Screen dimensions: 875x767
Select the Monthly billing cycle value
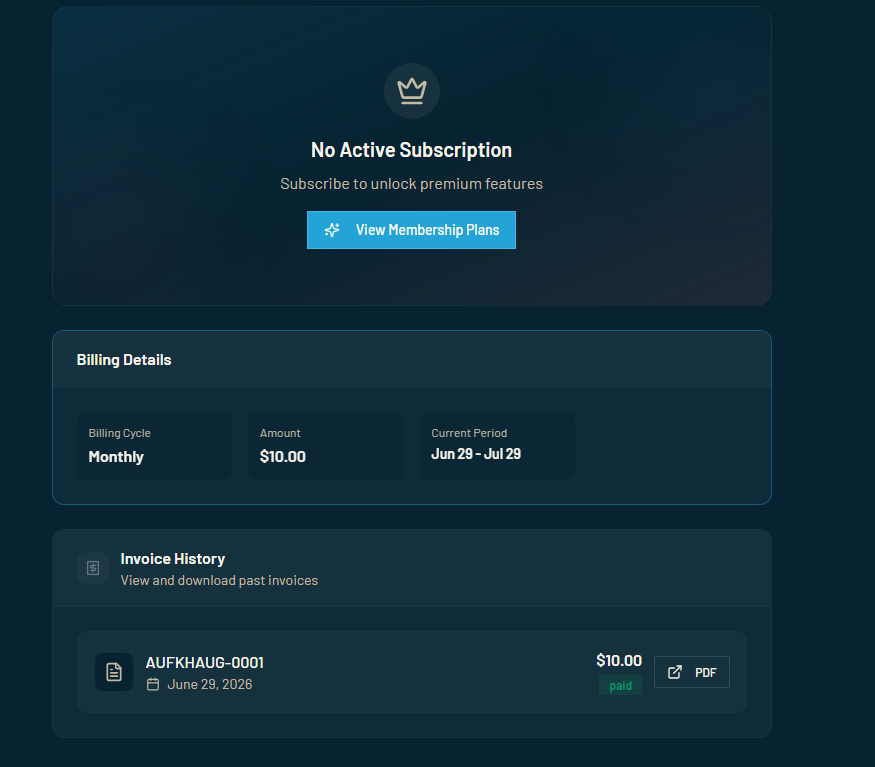(116, 457)
